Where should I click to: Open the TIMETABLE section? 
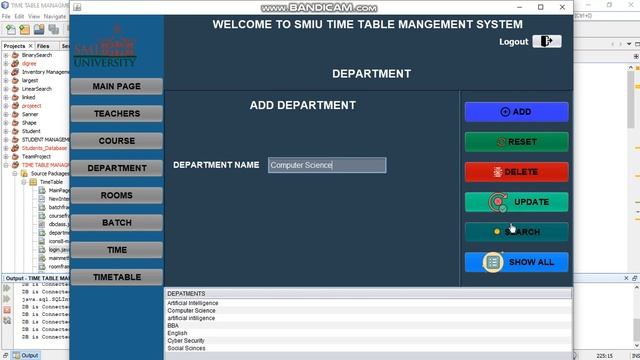117,277
